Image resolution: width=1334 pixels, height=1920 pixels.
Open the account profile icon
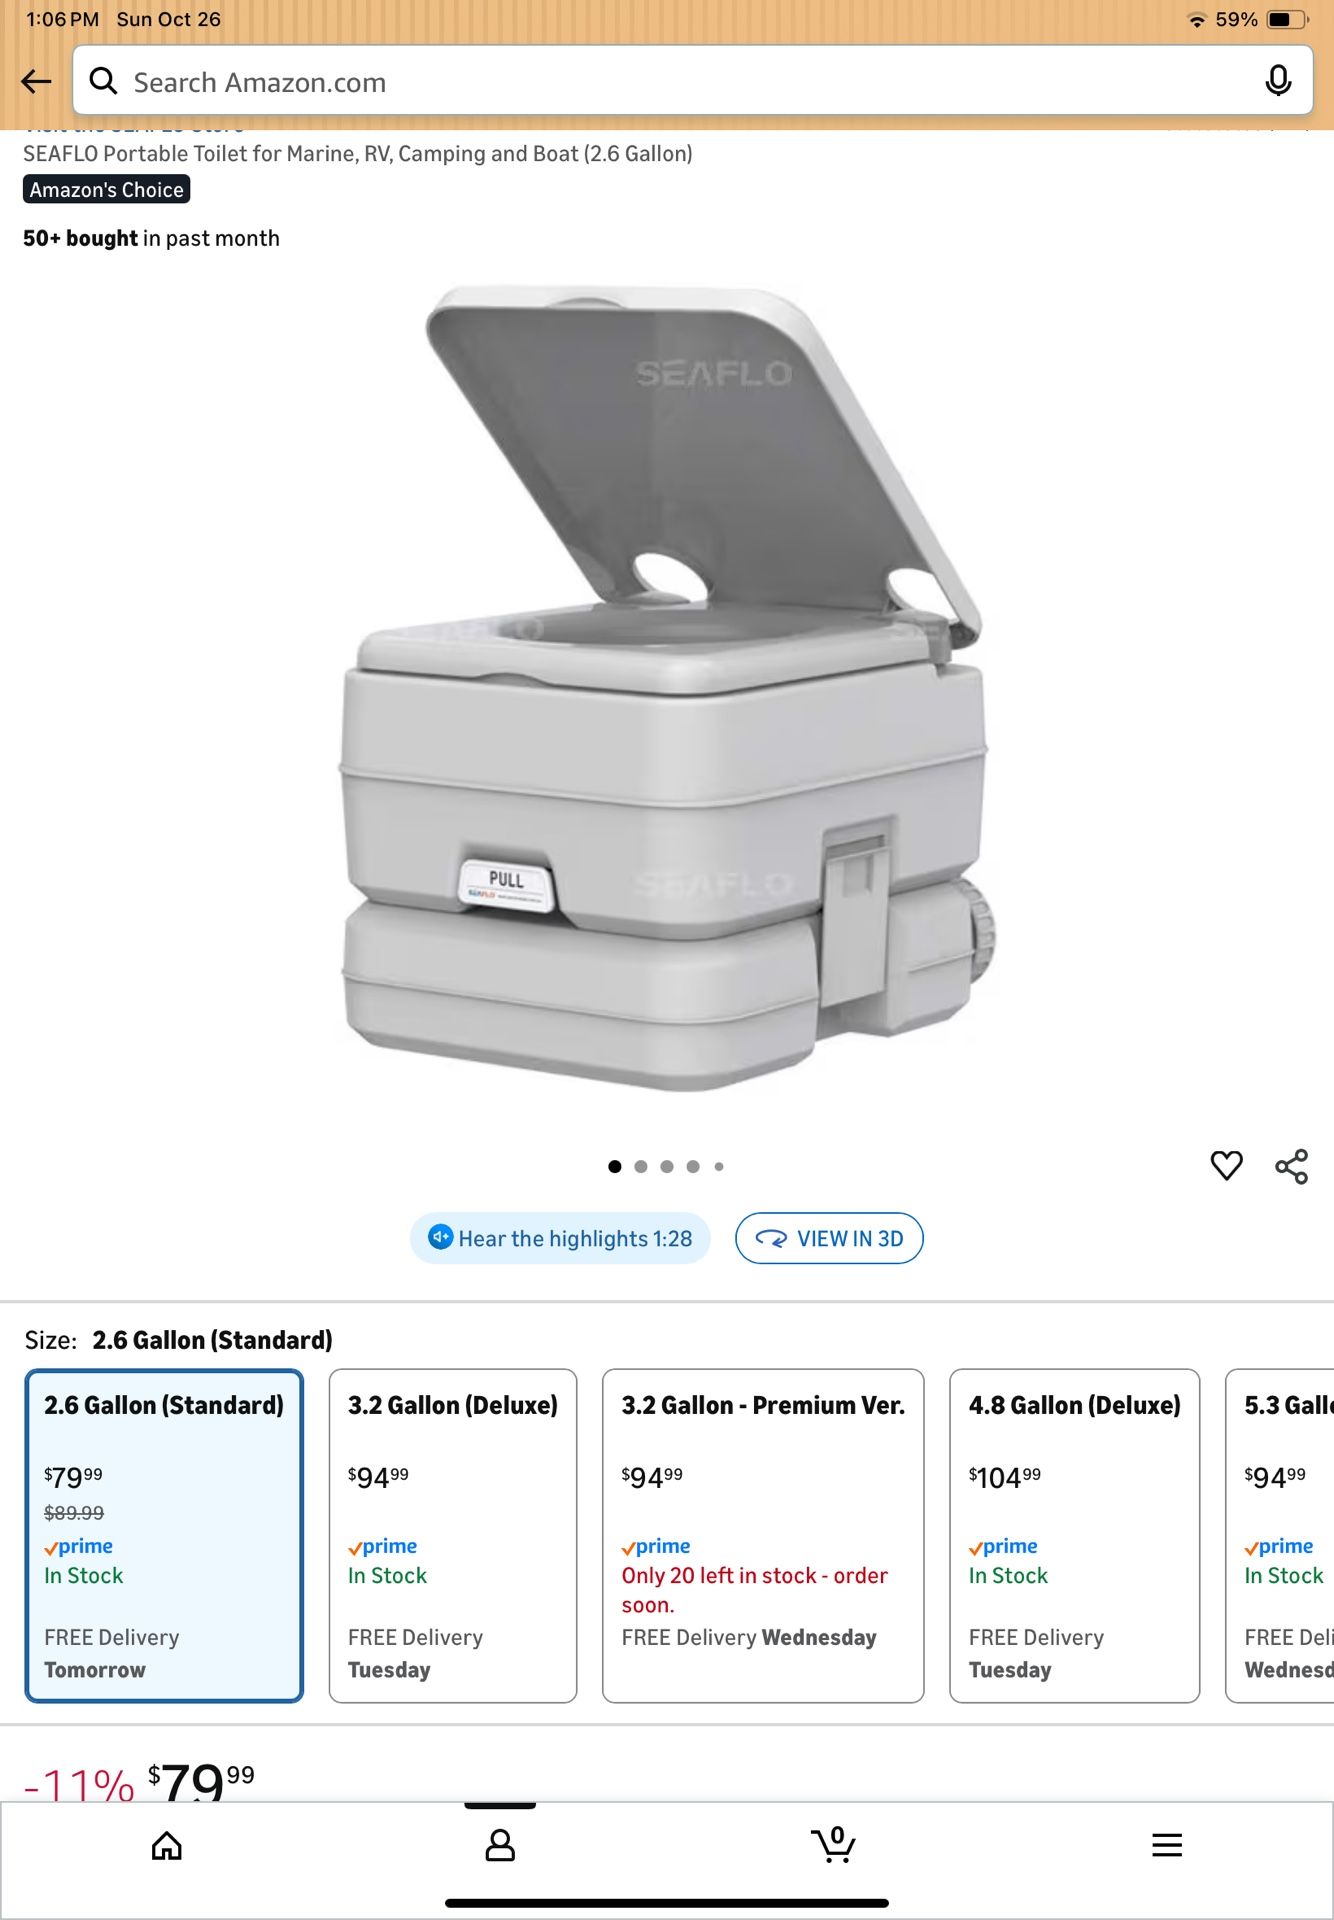500,1845
